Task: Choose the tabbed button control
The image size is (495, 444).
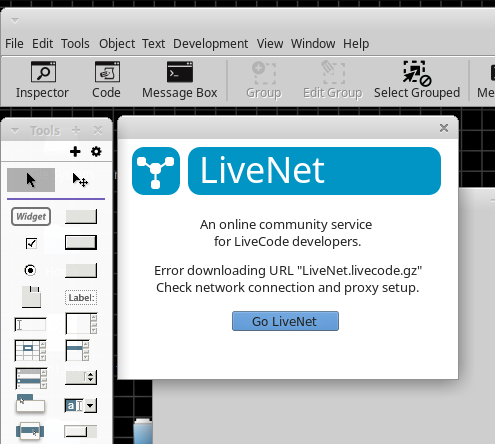Action: click(30, 404)
